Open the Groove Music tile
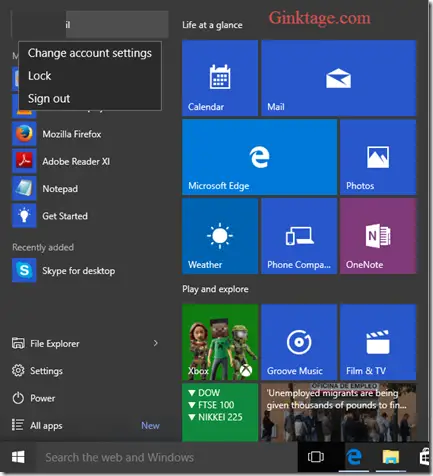The height and width of the screenshot is (476, 433). (x=299, y=342)
